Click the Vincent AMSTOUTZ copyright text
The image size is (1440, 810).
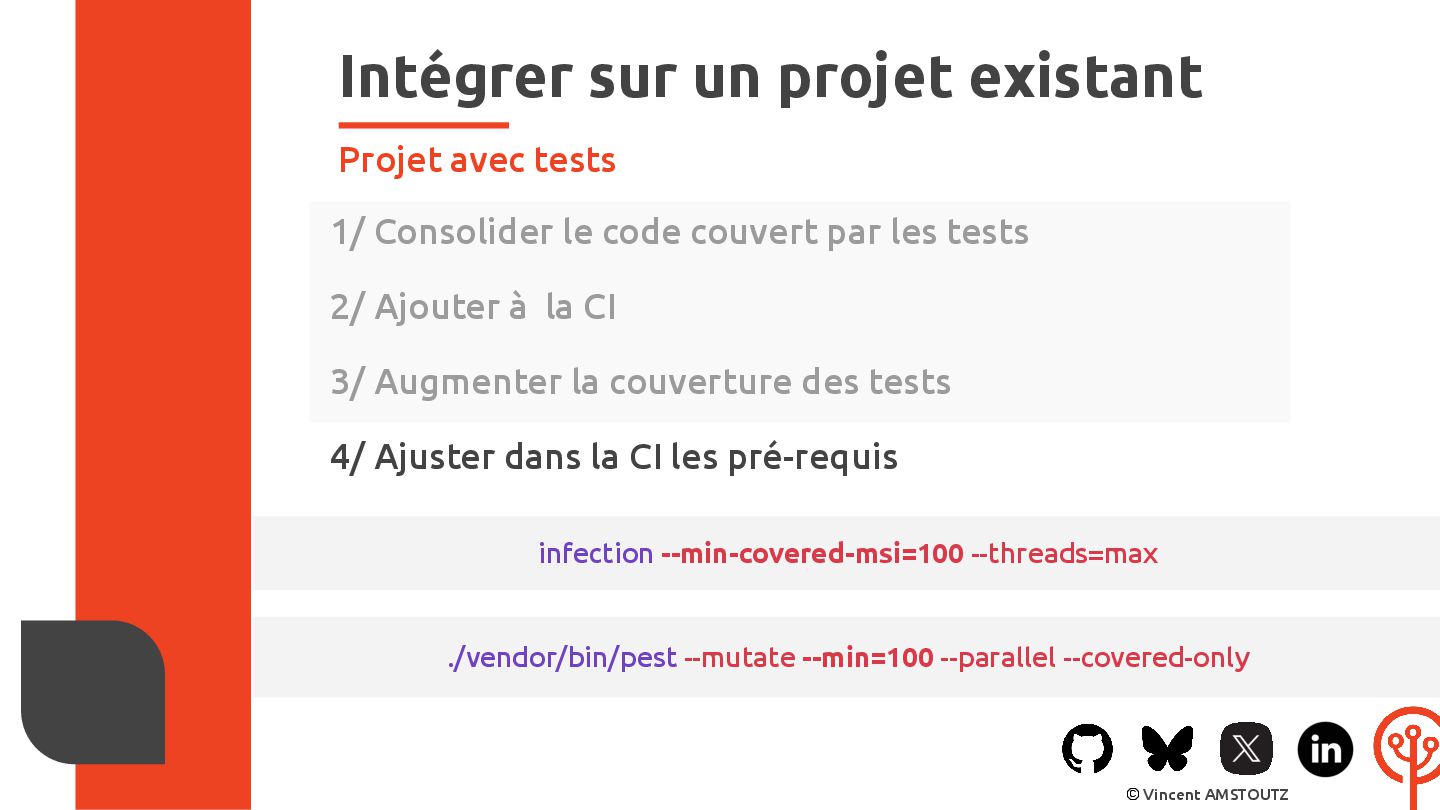coord(1207,794)
